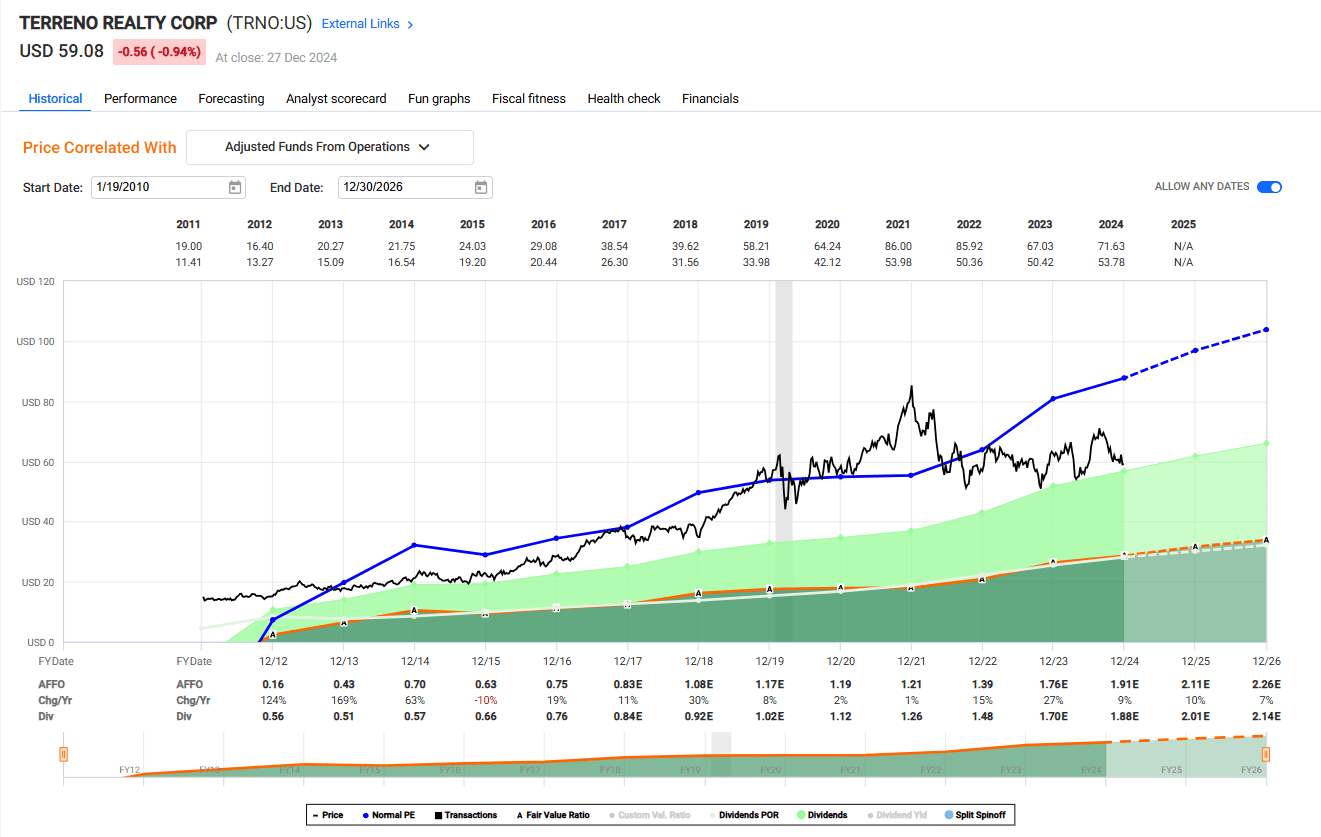The height and width of the screenshot is (837, 1321).
Task: Open the Financials tab
Action: [710, 98]
